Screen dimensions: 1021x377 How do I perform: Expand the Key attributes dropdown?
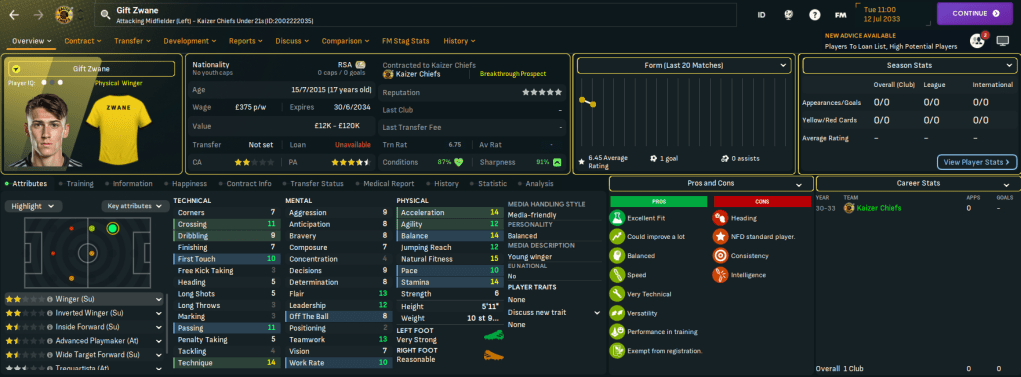[135, 206]
